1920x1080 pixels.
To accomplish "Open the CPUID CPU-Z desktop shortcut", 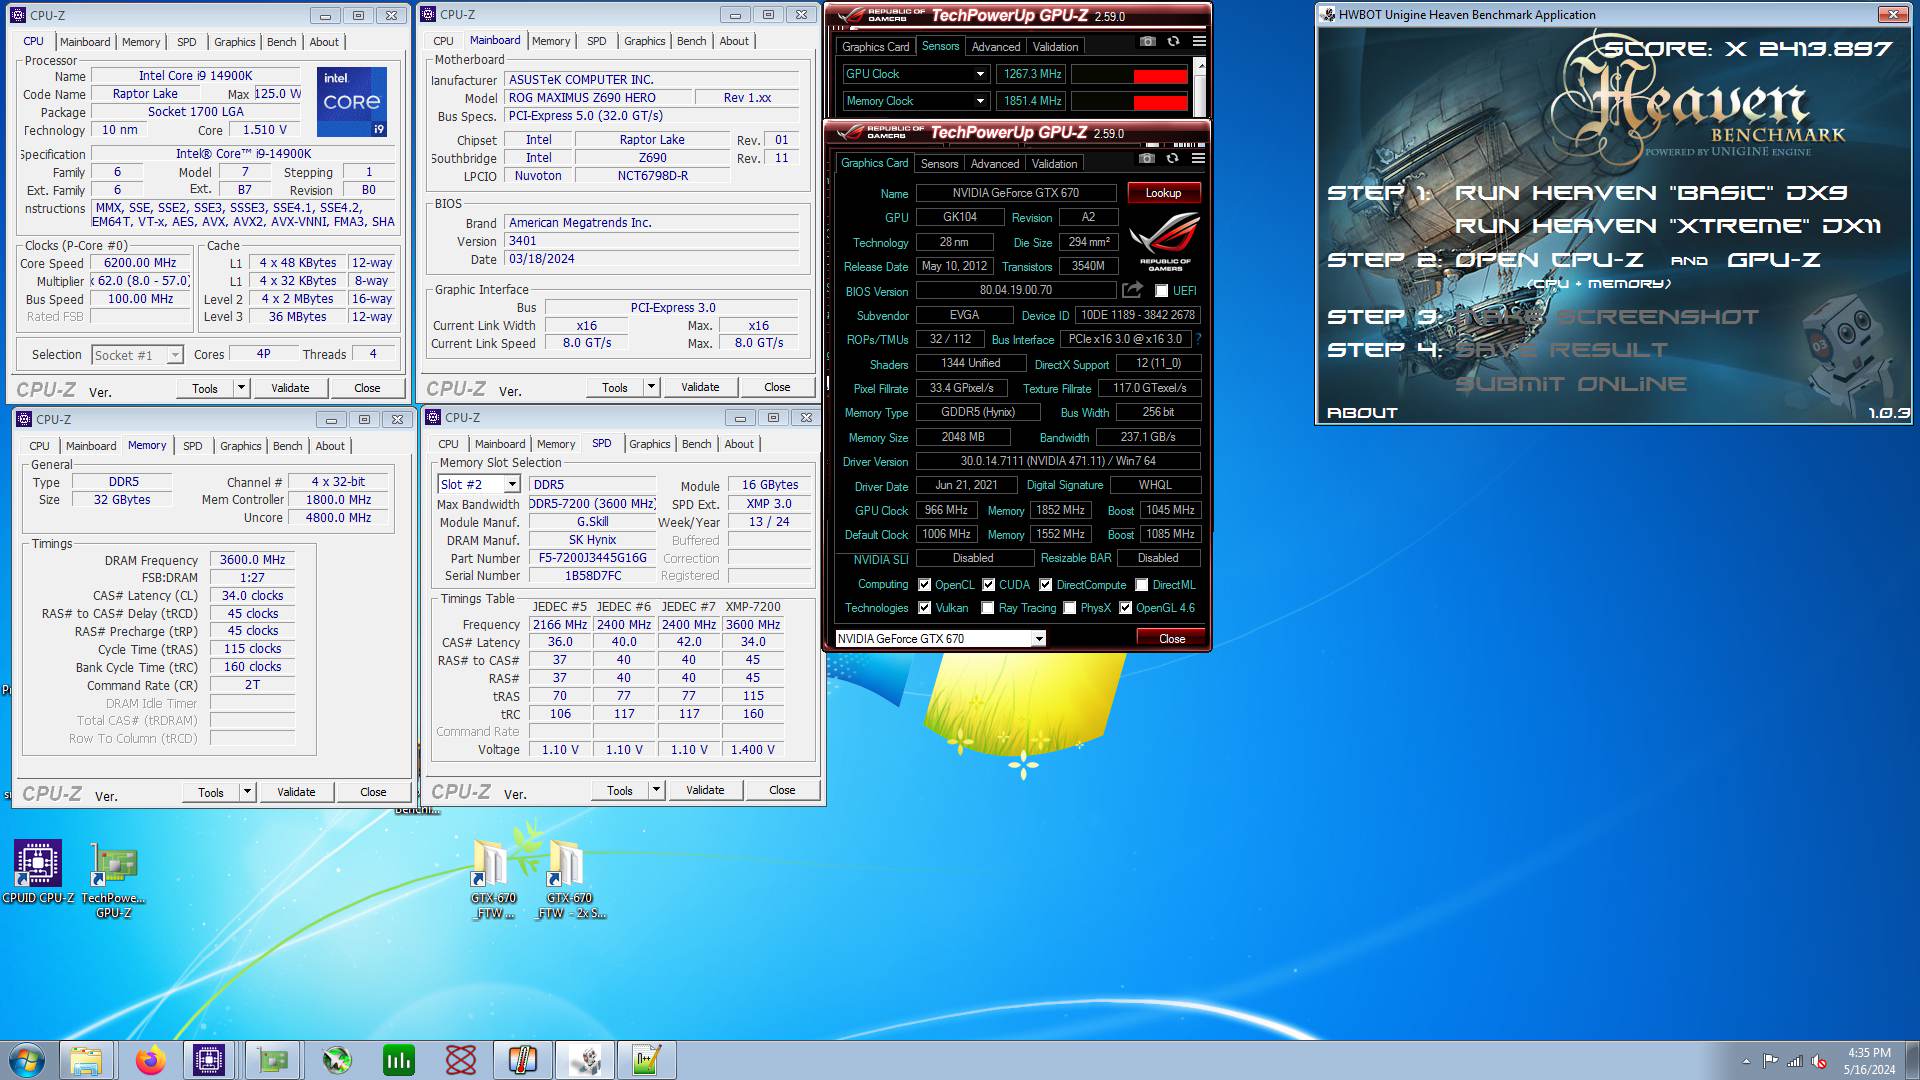I will point(38,872).
